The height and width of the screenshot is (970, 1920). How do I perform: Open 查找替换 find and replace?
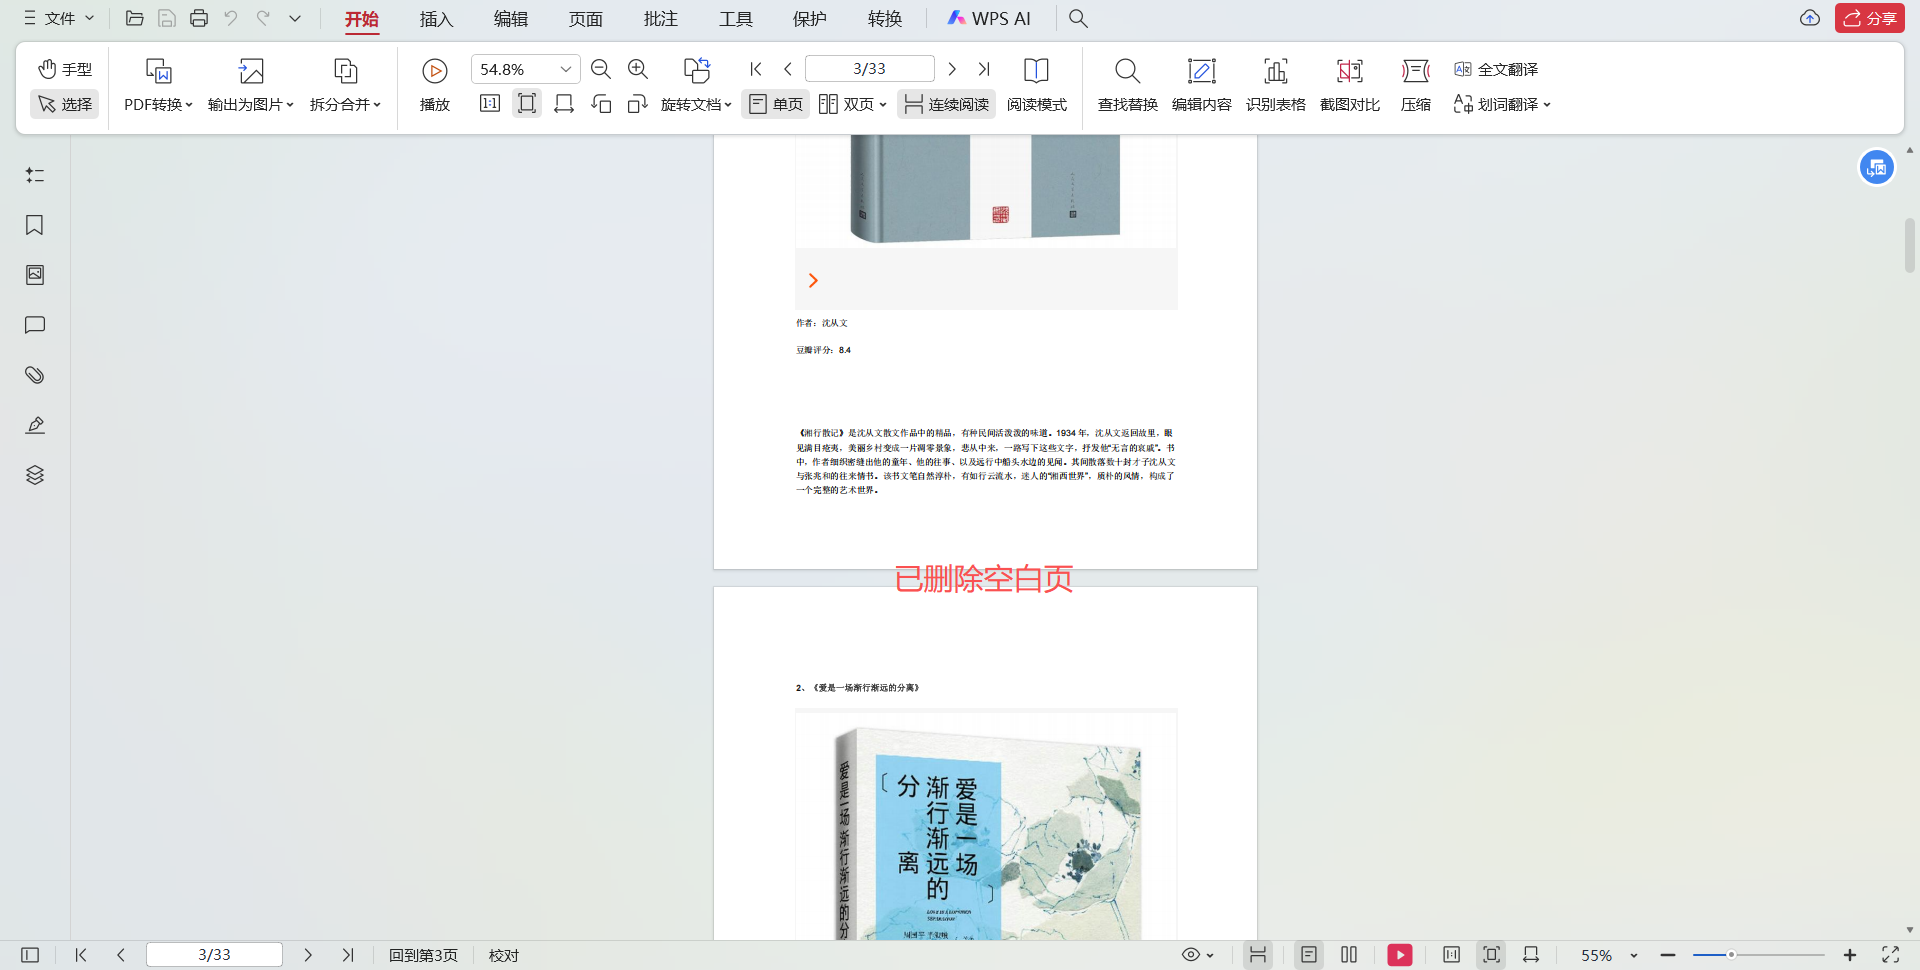1126,85
